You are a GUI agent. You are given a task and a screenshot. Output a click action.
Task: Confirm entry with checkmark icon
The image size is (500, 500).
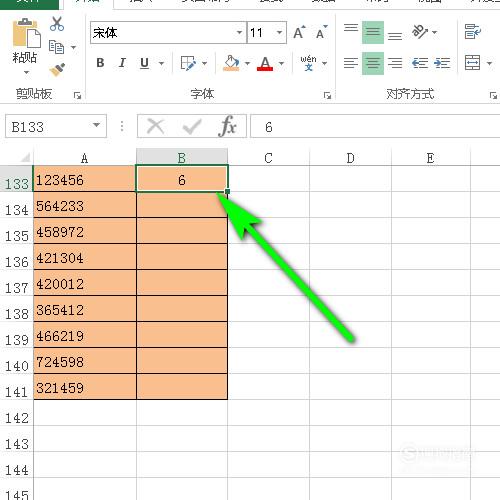point(192,126)
